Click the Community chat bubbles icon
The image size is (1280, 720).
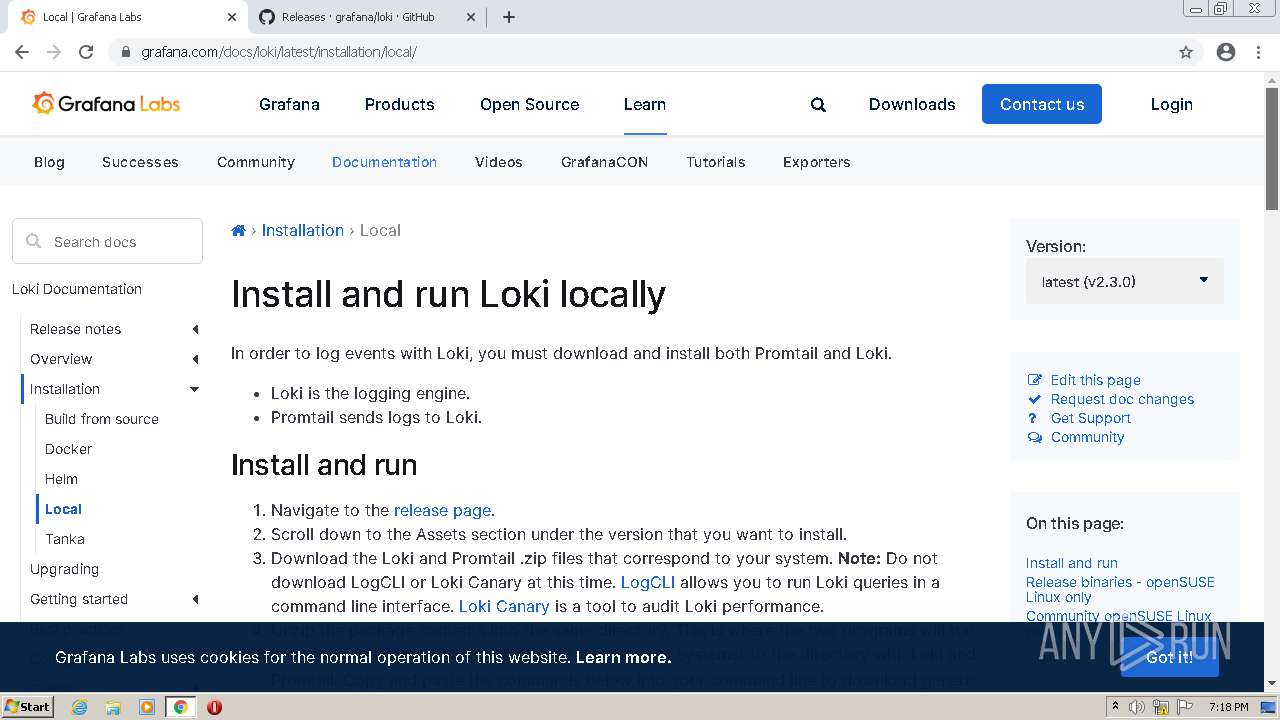(x=1035, y=437)
